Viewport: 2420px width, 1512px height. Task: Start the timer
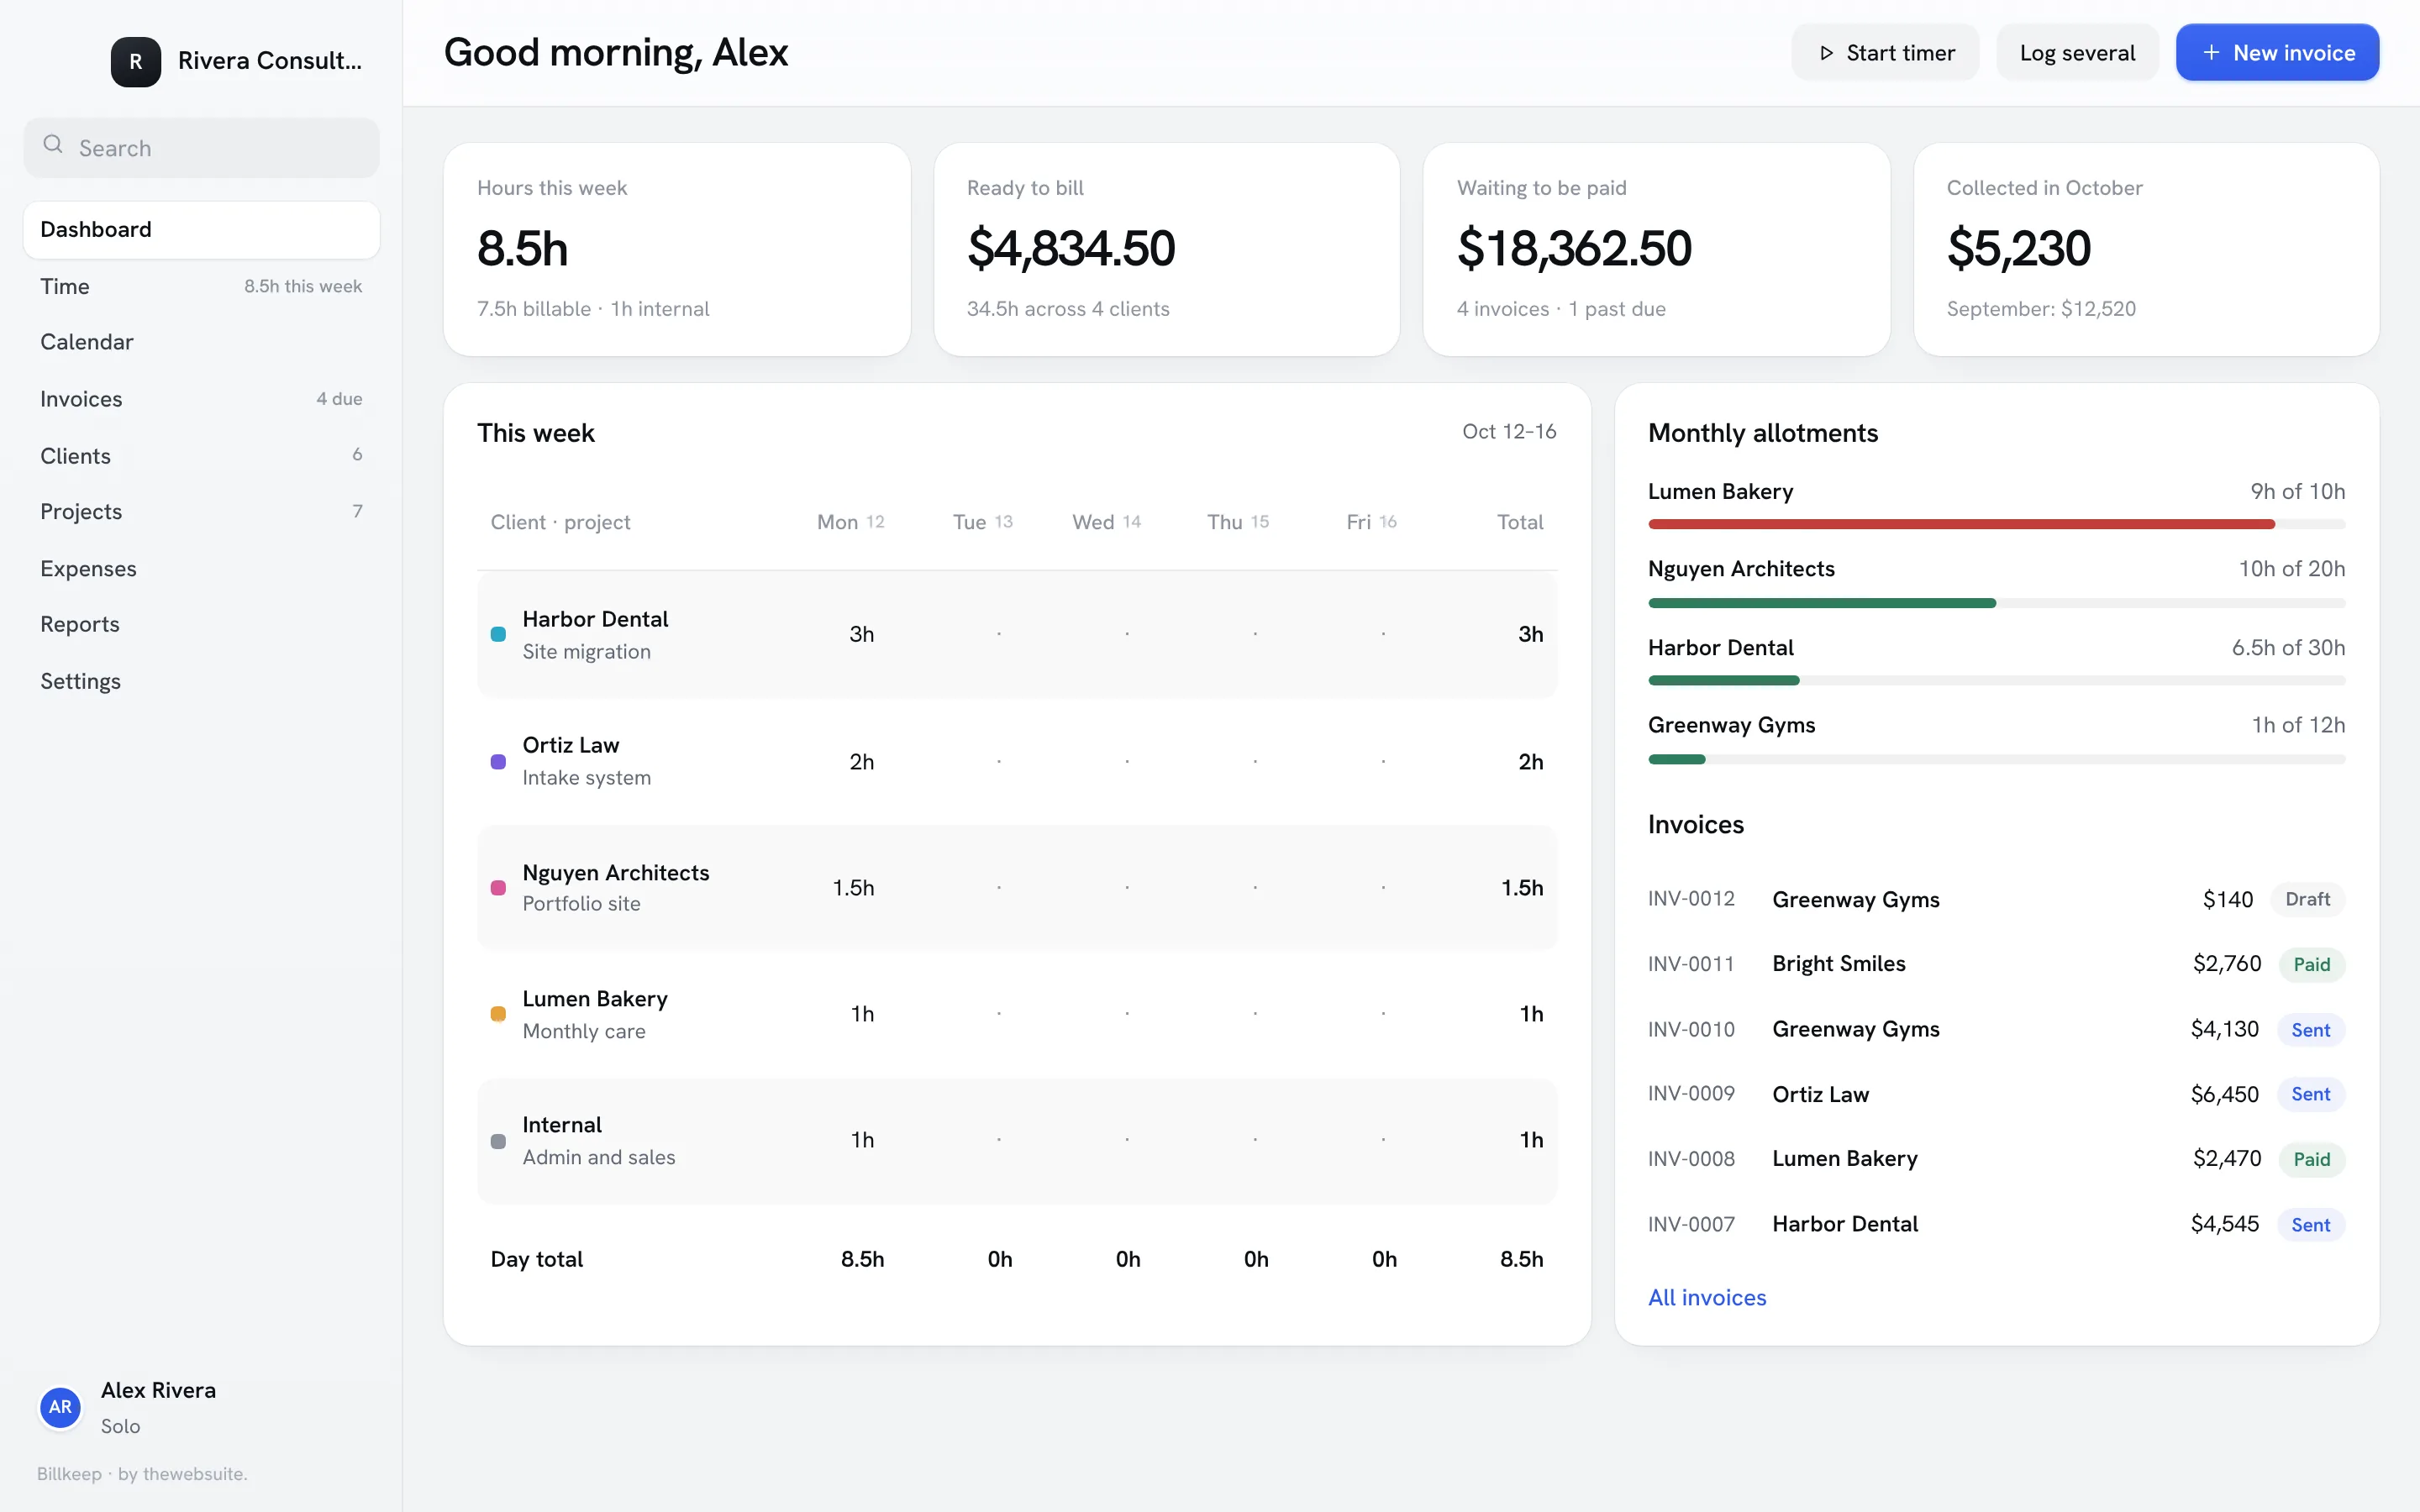(x=1884, y=53)
